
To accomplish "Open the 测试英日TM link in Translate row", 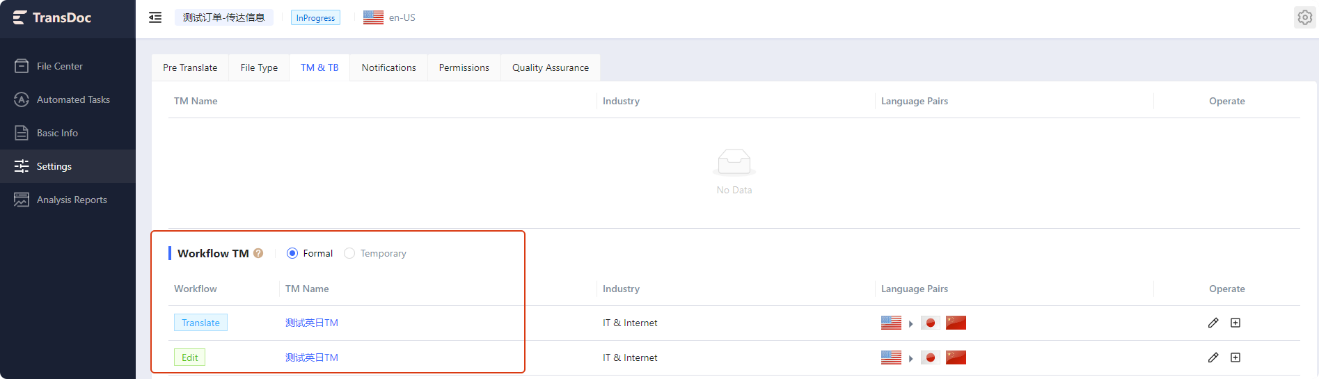I will coord(312,323).
